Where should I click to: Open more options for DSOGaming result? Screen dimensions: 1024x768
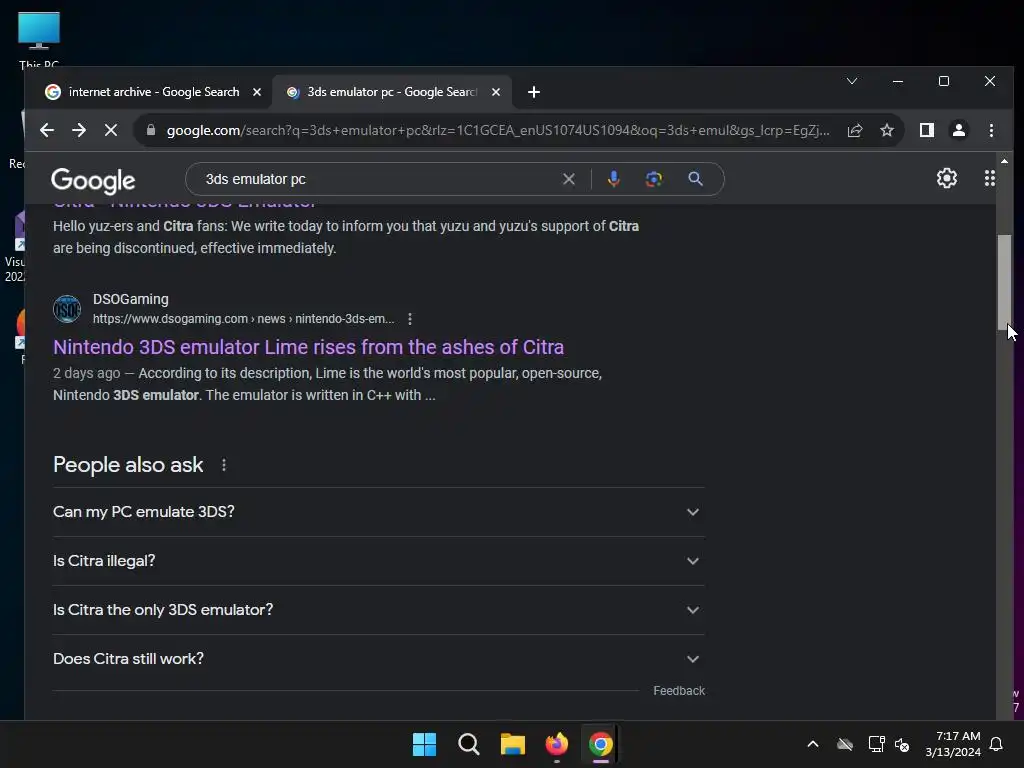coord(409,319)
